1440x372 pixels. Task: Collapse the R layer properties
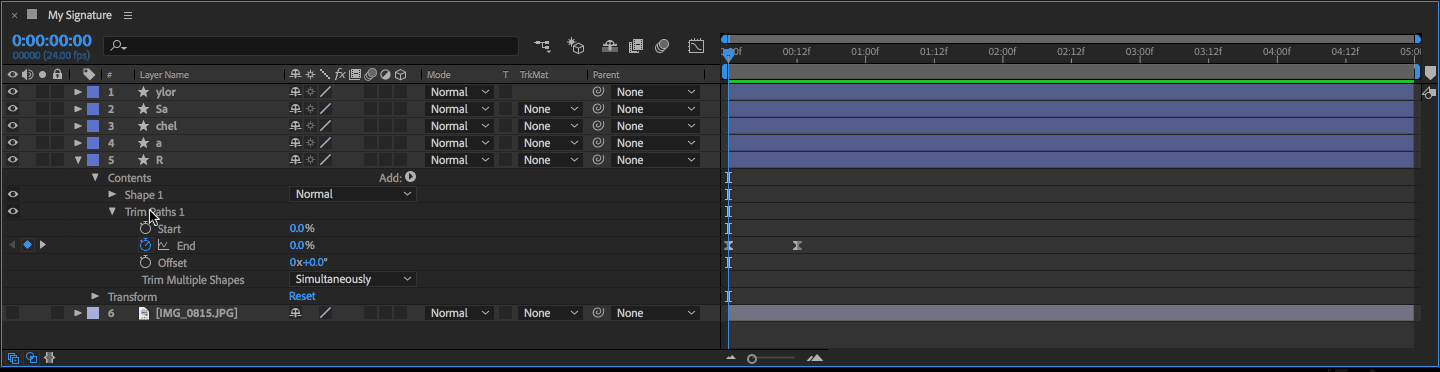(78, 160)
